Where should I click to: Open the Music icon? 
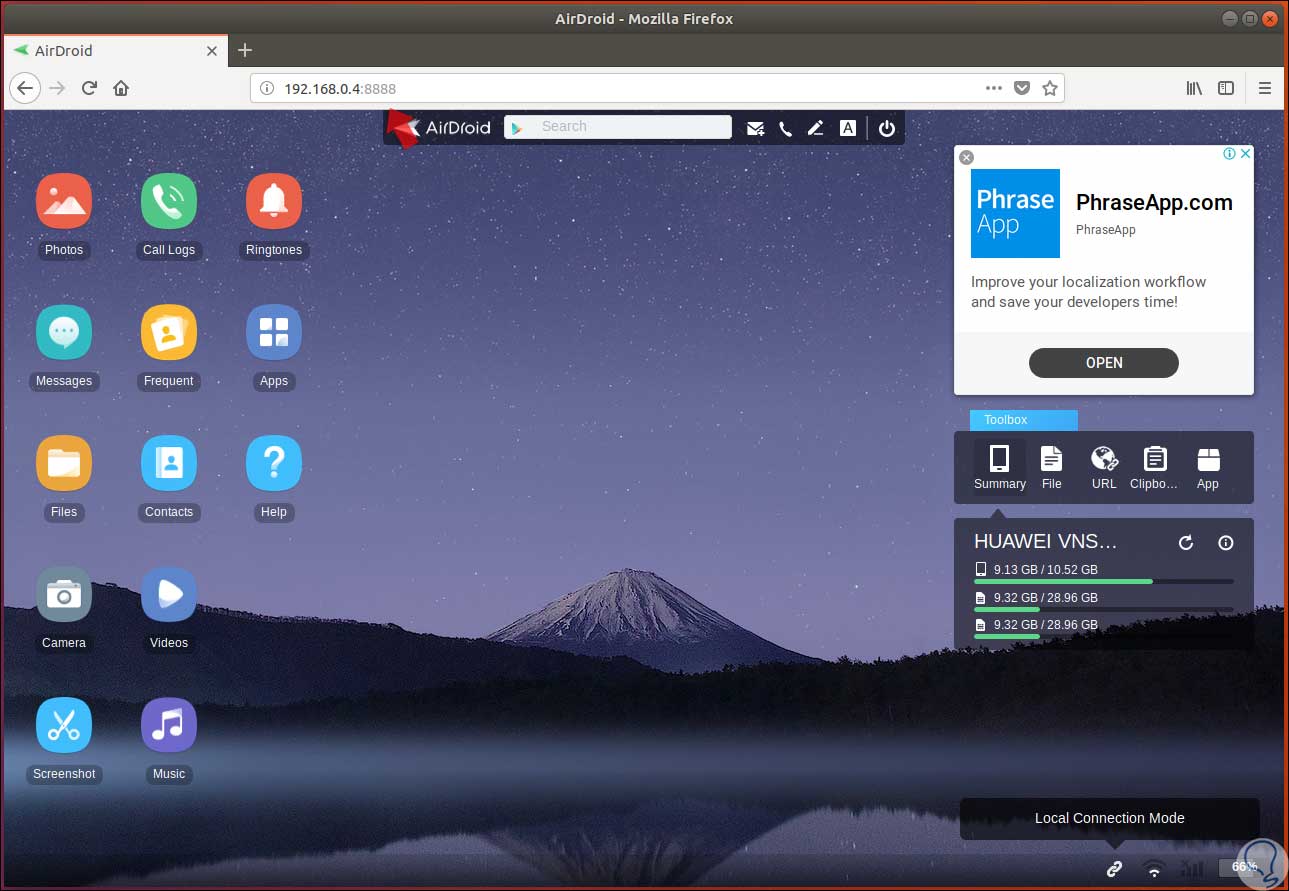pyautogui.click(x=169, y=725)
